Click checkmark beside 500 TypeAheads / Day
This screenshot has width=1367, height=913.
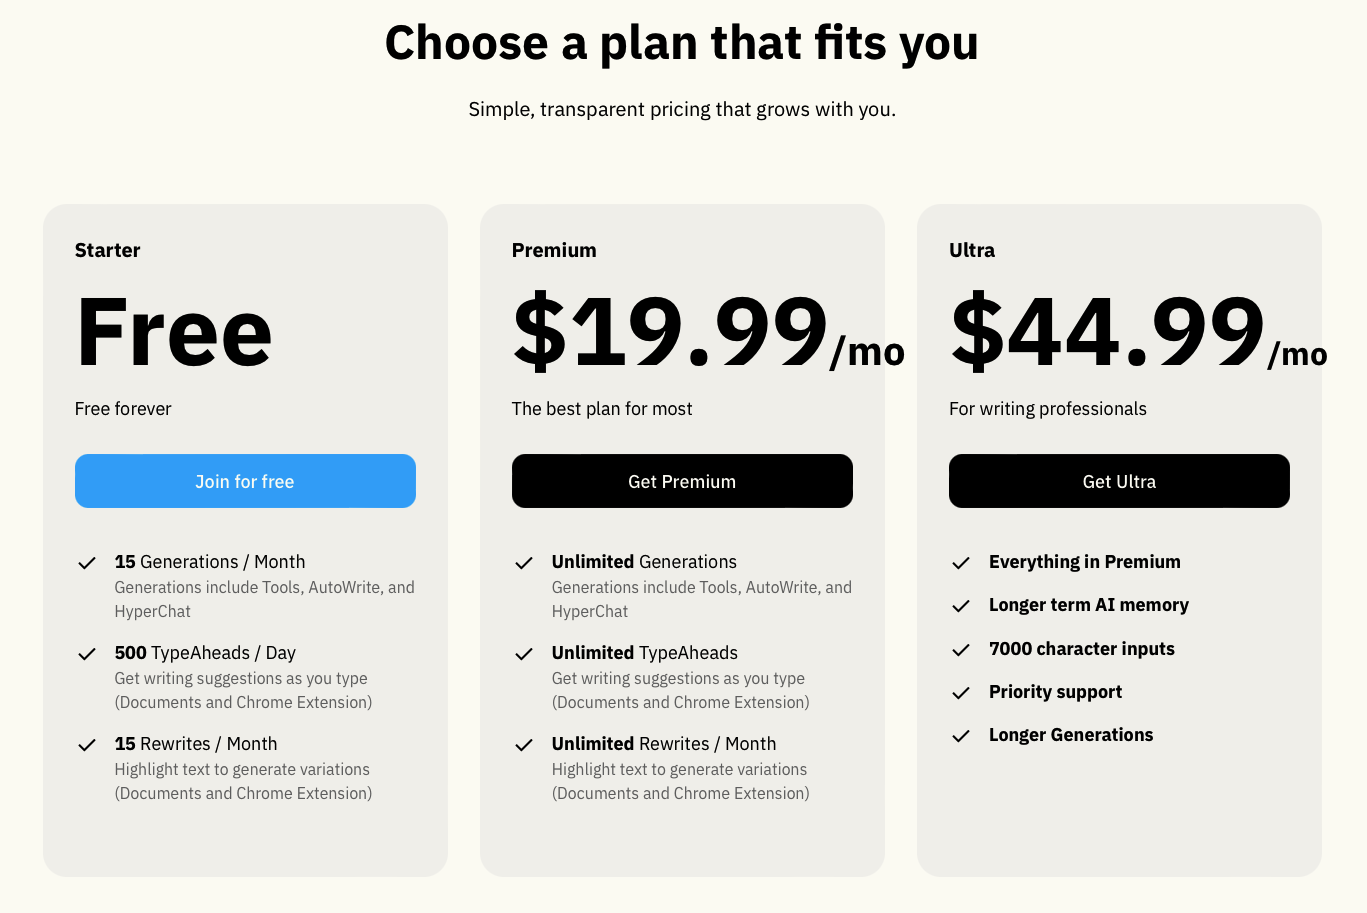[87, 654]
